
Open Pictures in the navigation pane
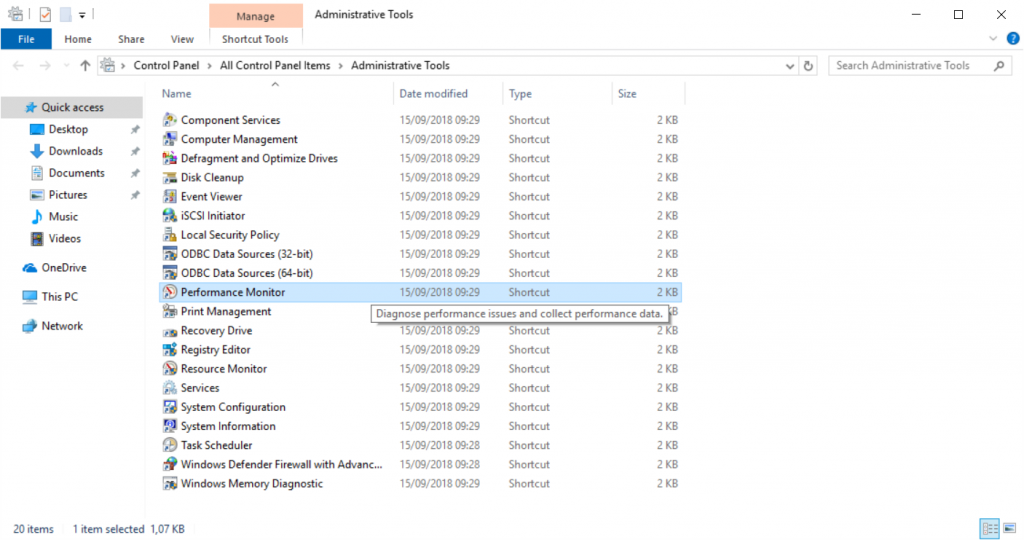[68, 195]
